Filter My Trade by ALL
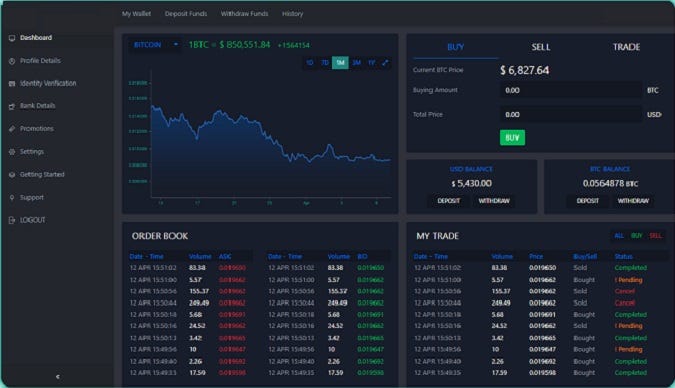 [619, 236]
